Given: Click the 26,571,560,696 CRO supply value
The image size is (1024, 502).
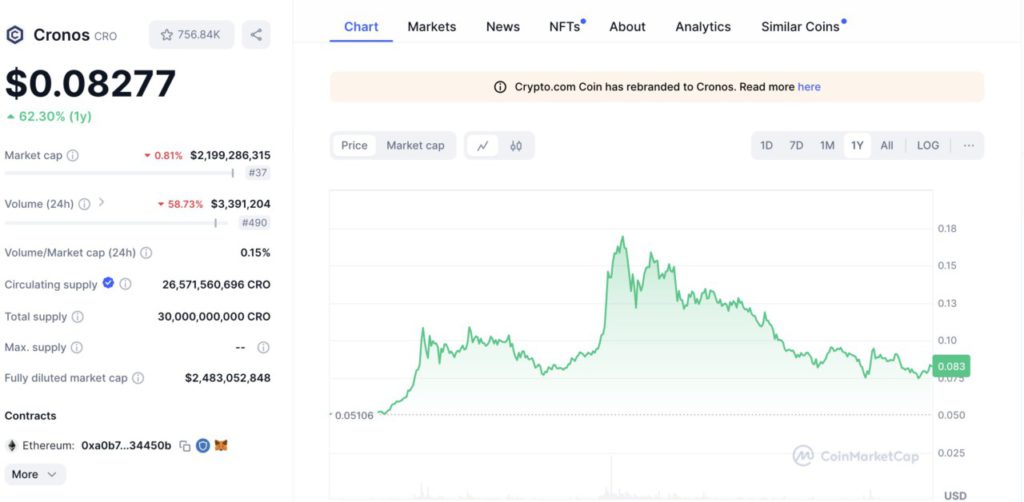Looking at the screenshot, I should coord(216,285).
